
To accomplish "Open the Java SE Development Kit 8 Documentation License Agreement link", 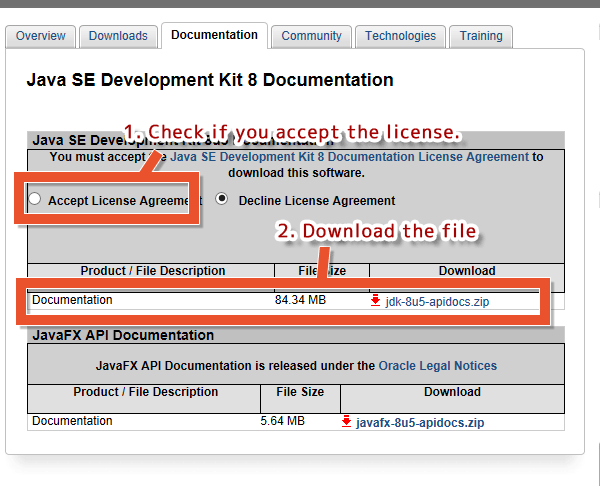I will (350, 157).
